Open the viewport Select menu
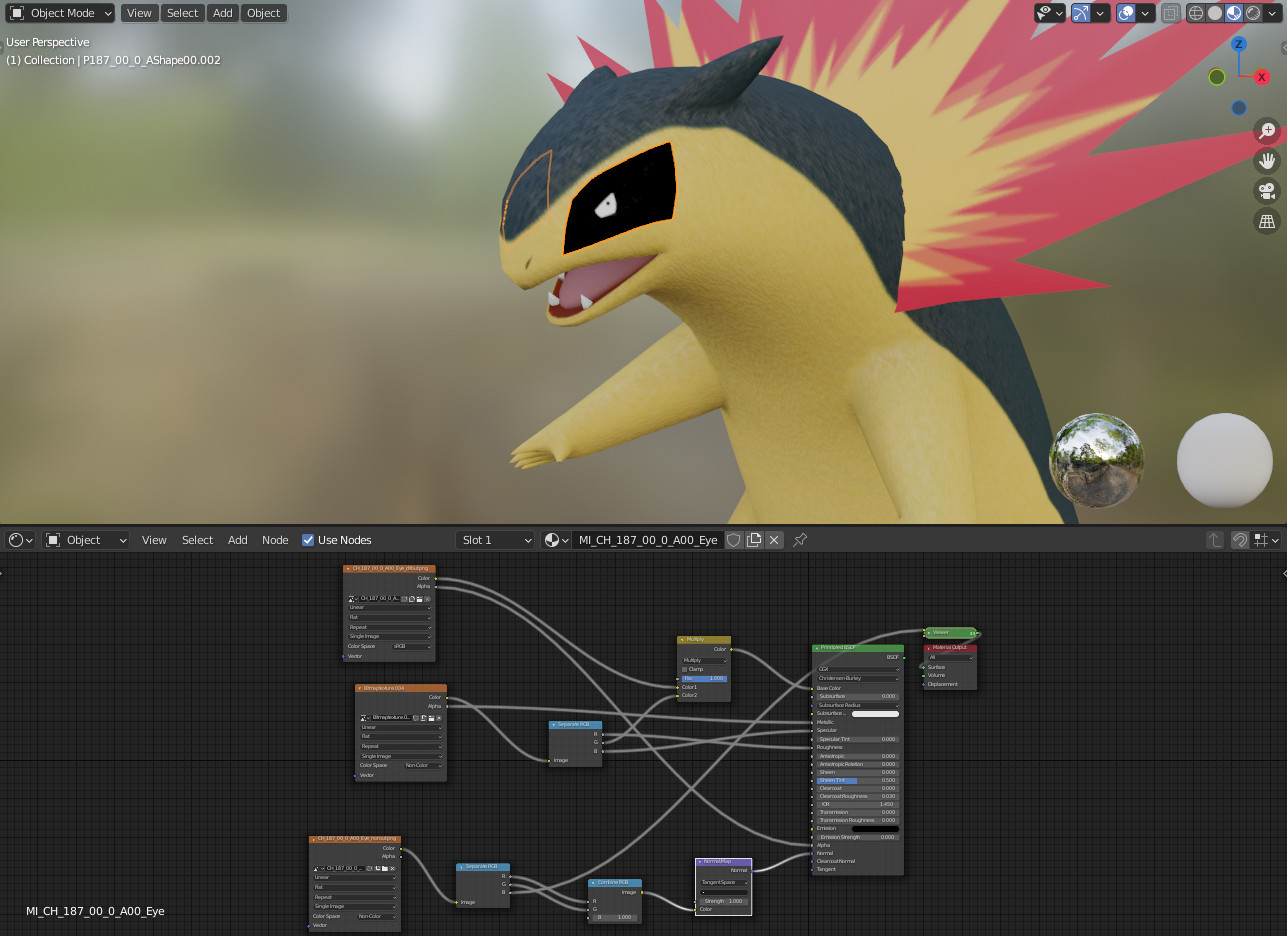Screen dimensions: 1287x936 182,13
